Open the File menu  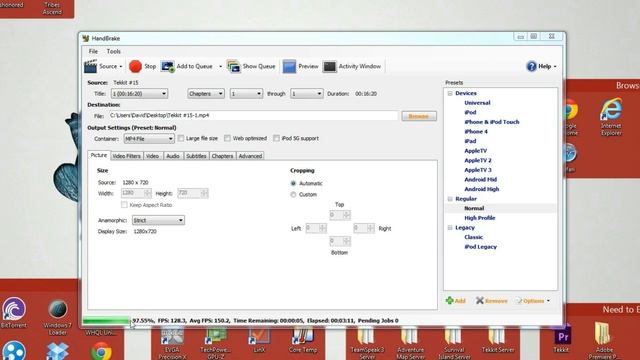(x=93, y=51)
